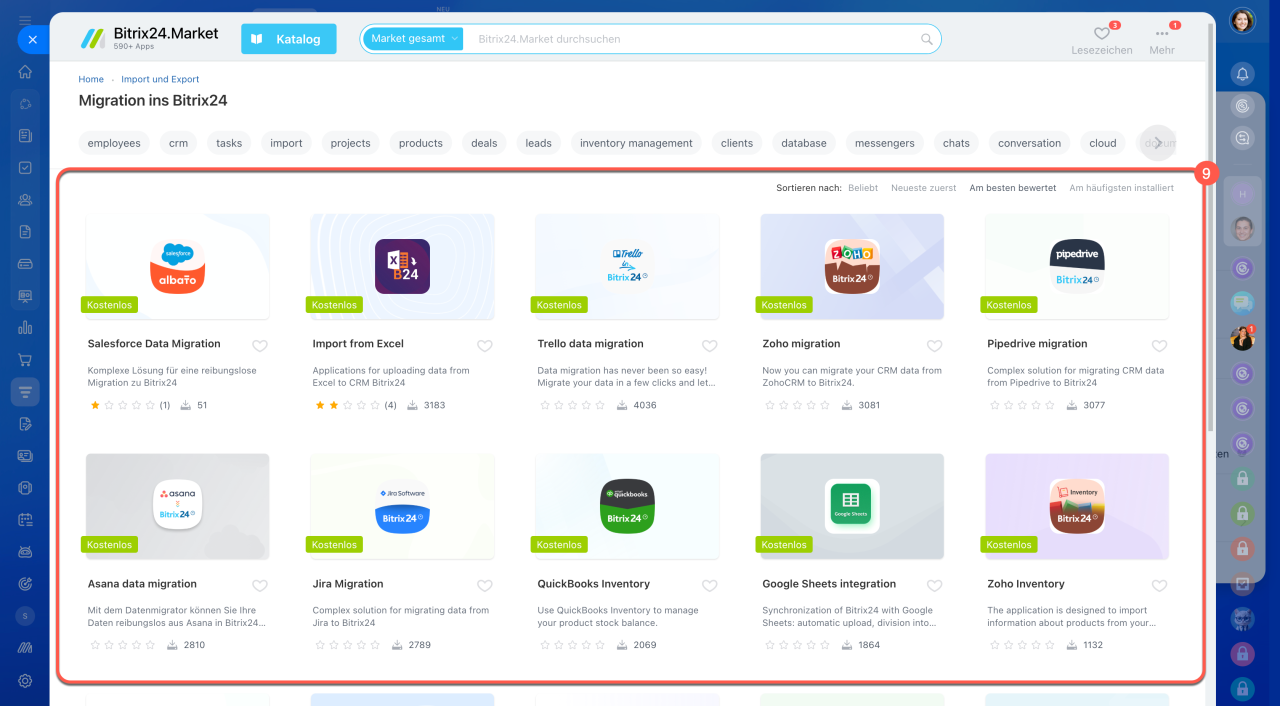Bookmark Google Sheets integration with heart
The image size is (1280, 706).
pyautogui.click(x=935, y=586)
